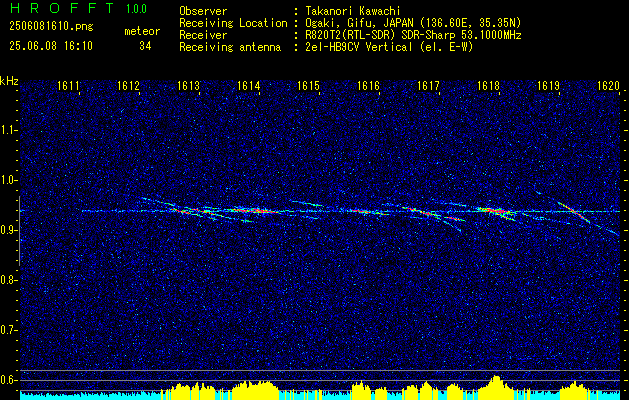This screenshot has width=629, height=400.
Task: Click the 0.7 frequency axis label
Action: (9, 330)
